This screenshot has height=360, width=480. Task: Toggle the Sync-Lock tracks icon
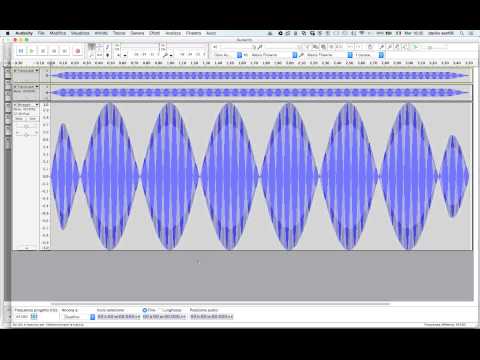pyautogui.click(x=370, y=47)
